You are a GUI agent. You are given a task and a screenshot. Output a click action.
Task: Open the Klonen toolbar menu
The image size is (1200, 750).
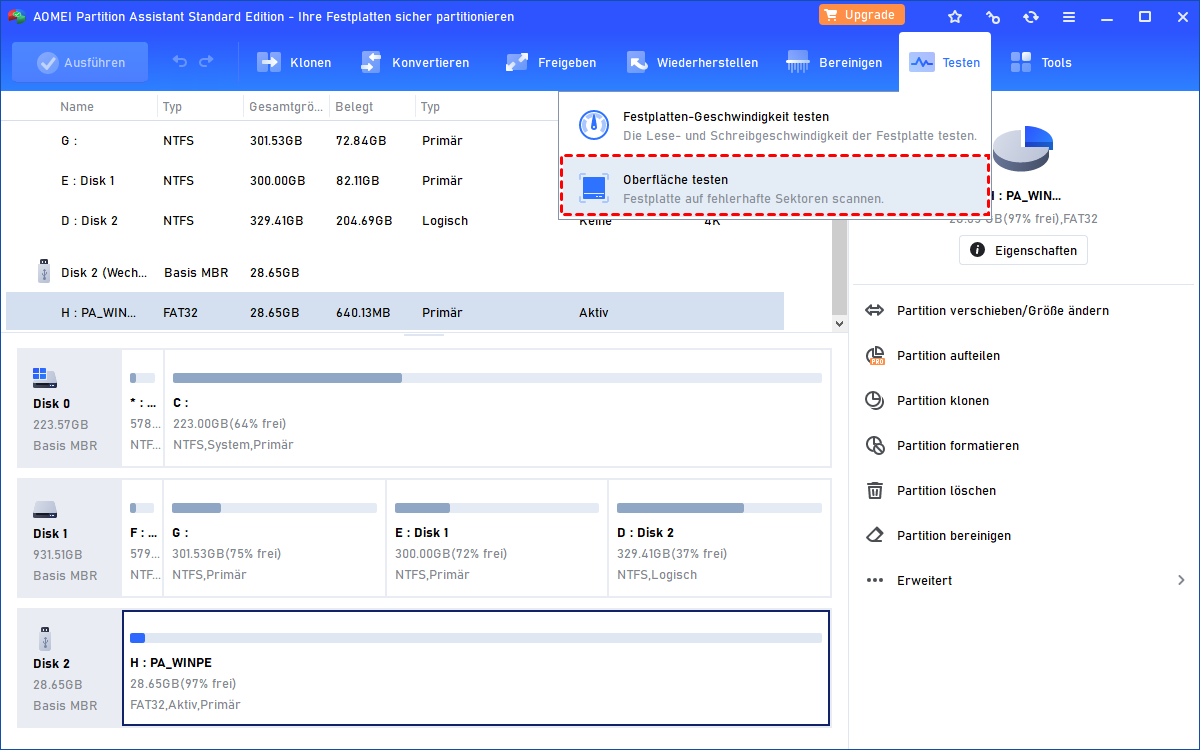pyautogui.click(x=294, y=62)
